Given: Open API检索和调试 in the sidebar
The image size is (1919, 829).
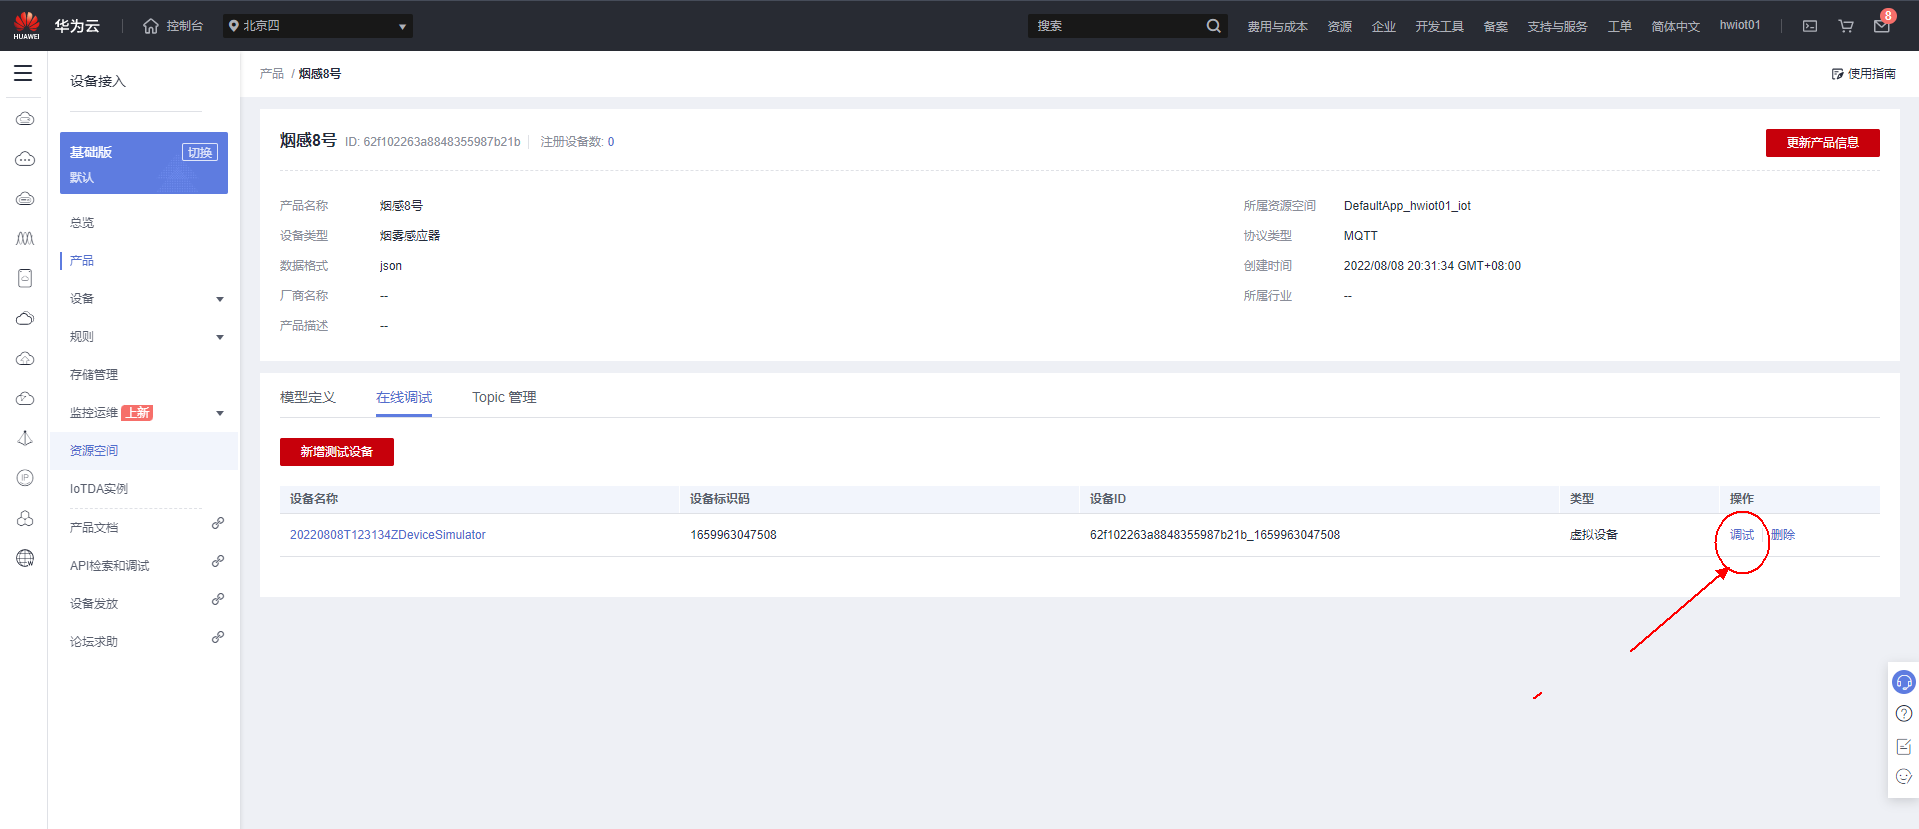Looking at the screenshot, I should pos(109,566).
